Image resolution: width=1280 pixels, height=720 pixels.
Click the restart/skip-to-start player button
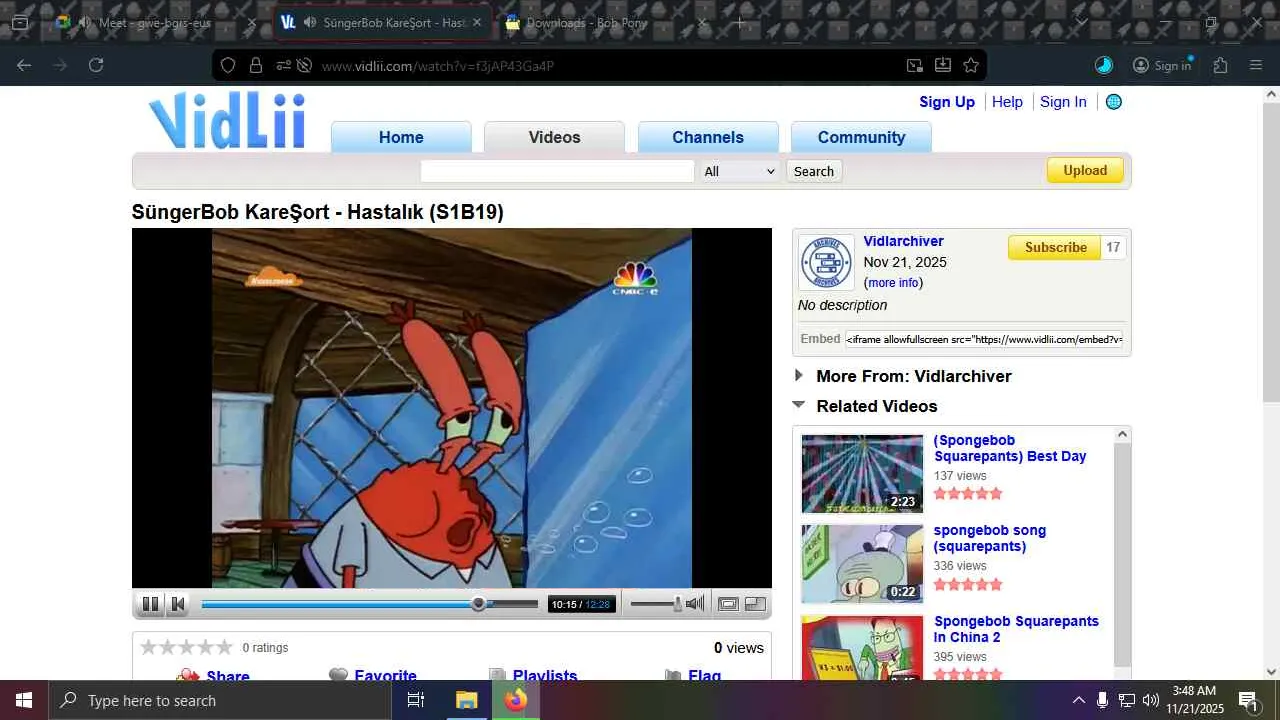(x=178, y=604)
